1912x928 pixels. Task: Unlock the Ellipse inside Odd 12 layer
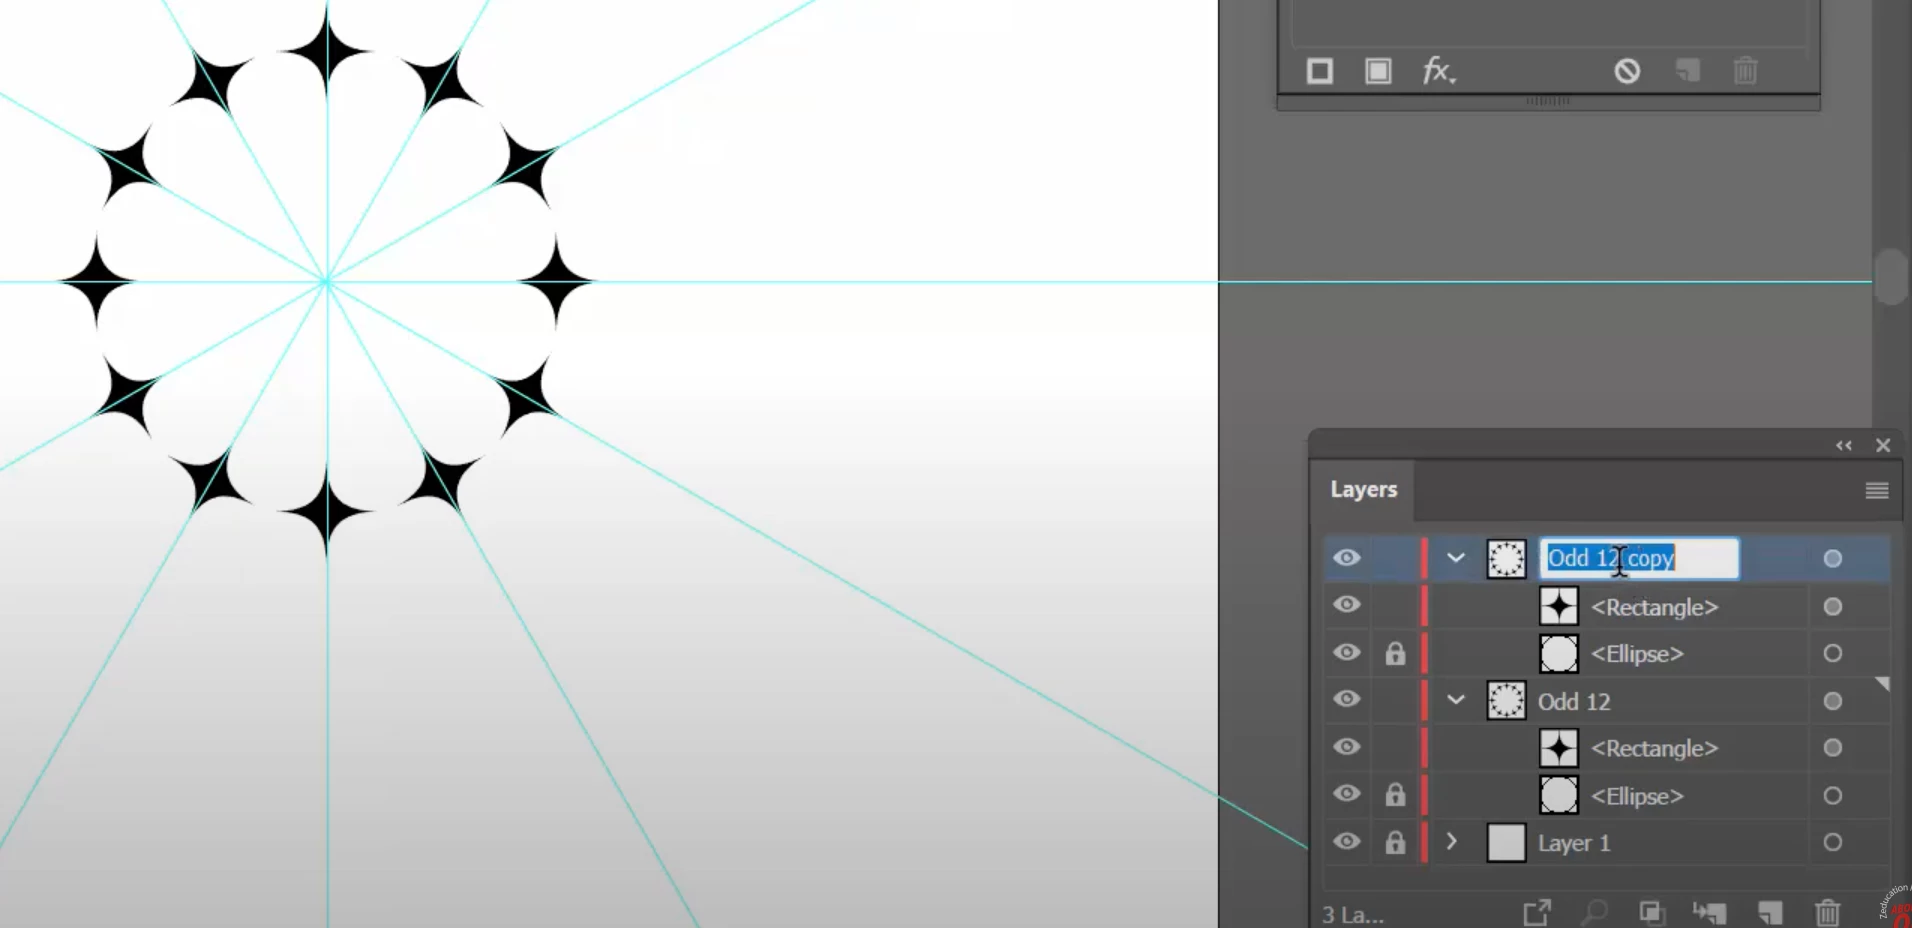[1395, 794]
